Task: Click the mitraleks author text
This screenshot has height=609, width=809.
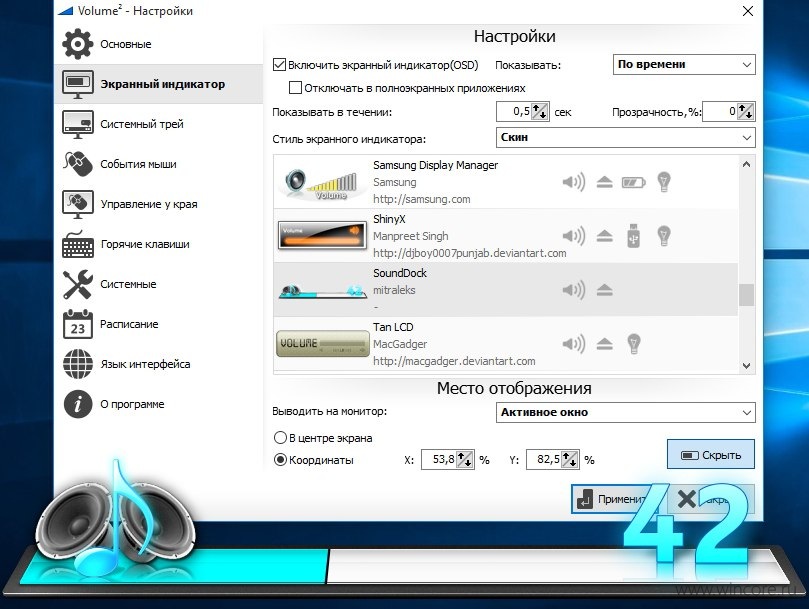Action: pyautogui.click(x=394, y=290)
